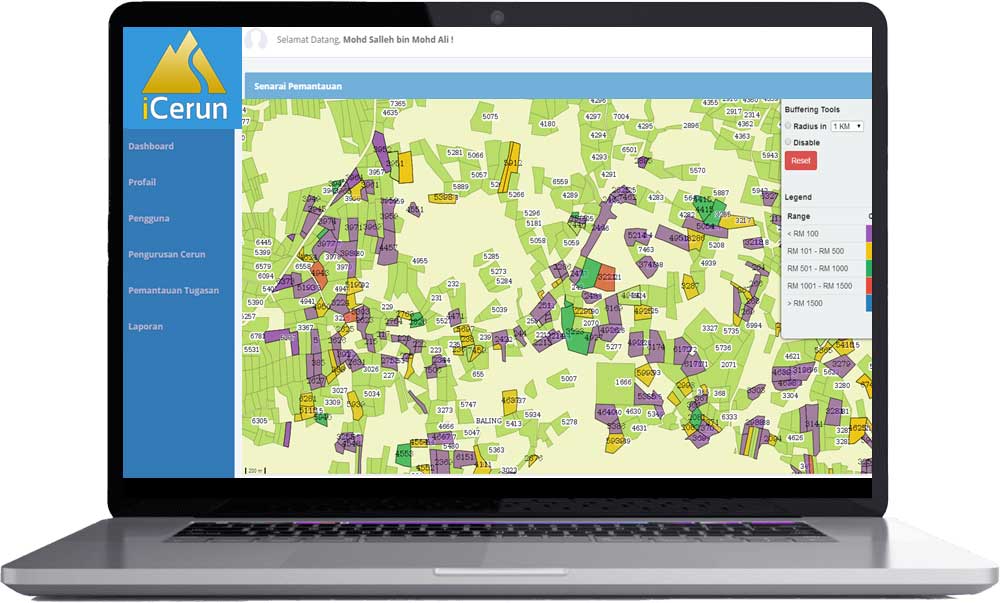This screenshot has width=1000, height=603.
Task: Click the user name Mohd Salleh
Action: click(x=397, y=40)
